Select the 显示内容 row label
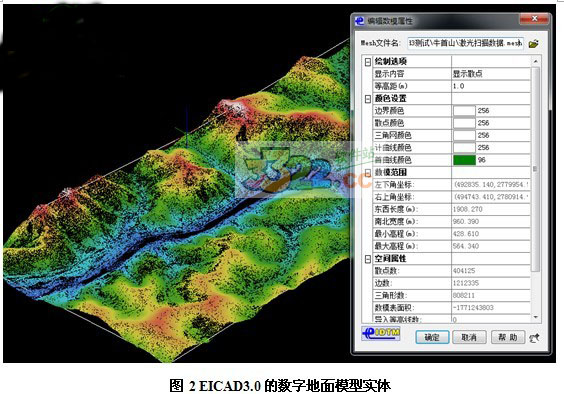The width and height of the screenshot is (564, 394). [389, 74]
